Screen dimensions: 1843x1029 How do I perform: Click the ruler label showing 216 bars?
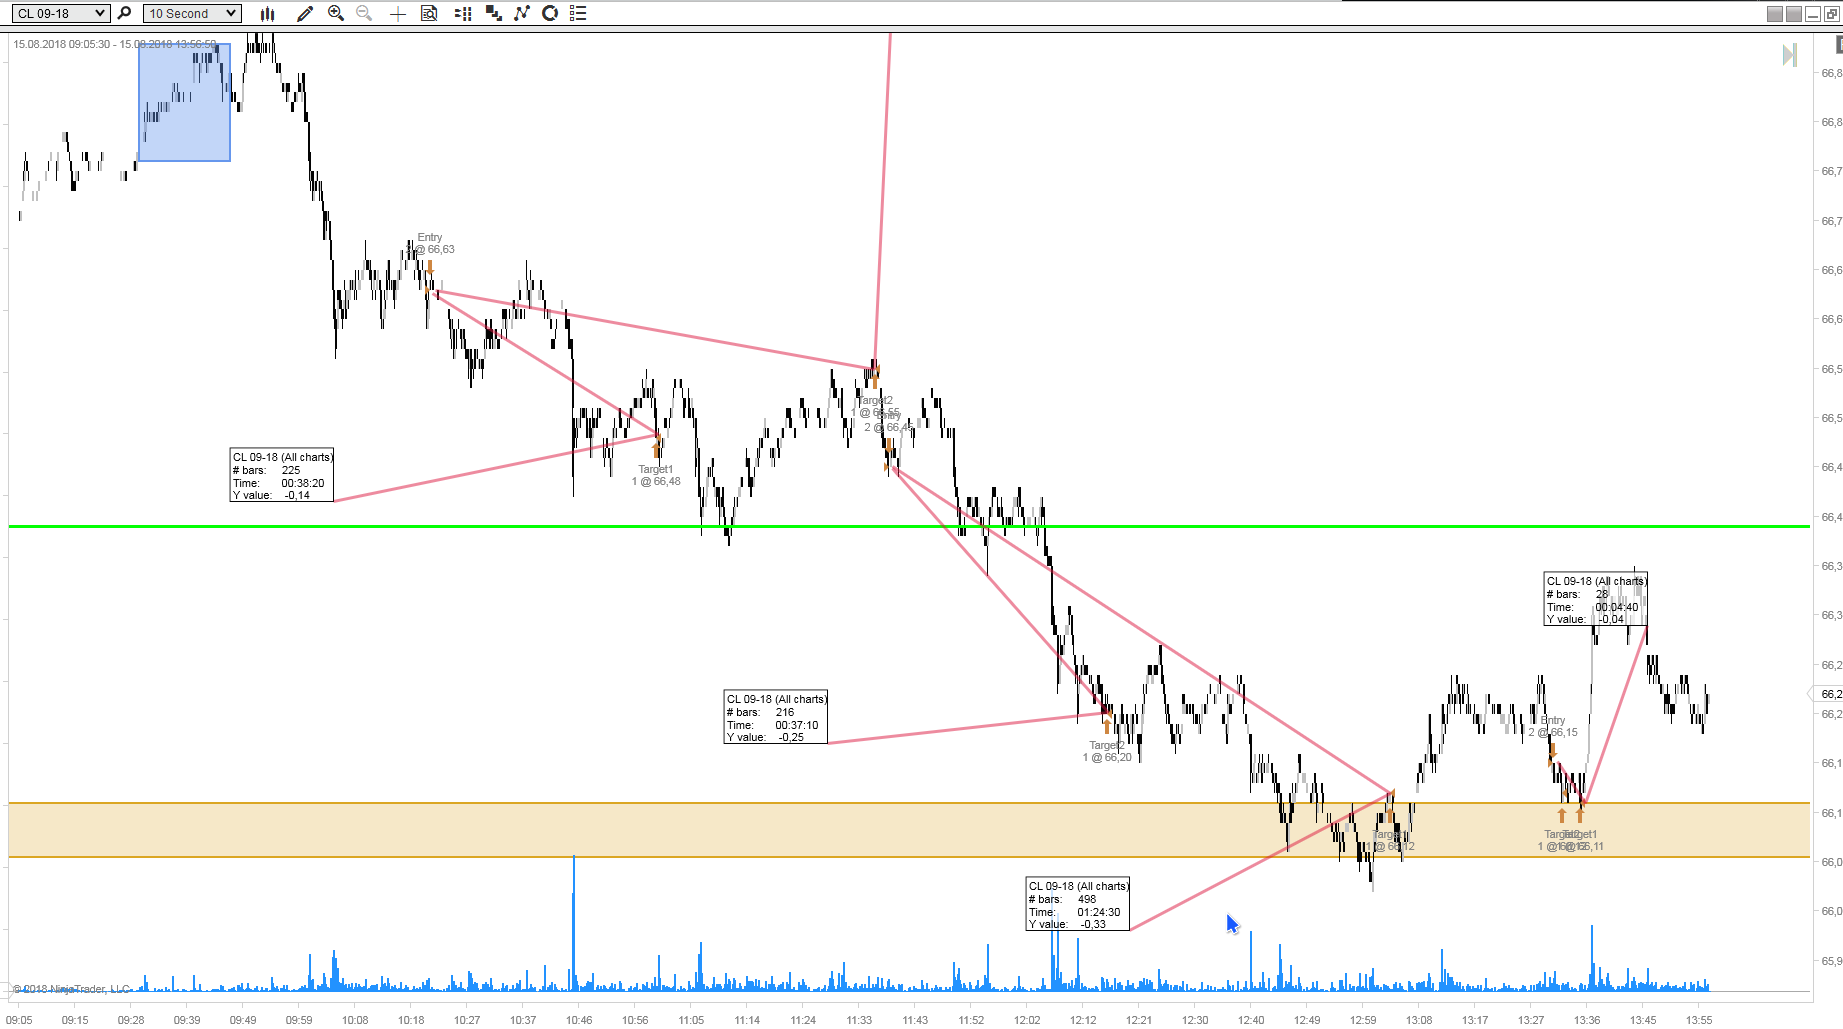tap(776, 717)
